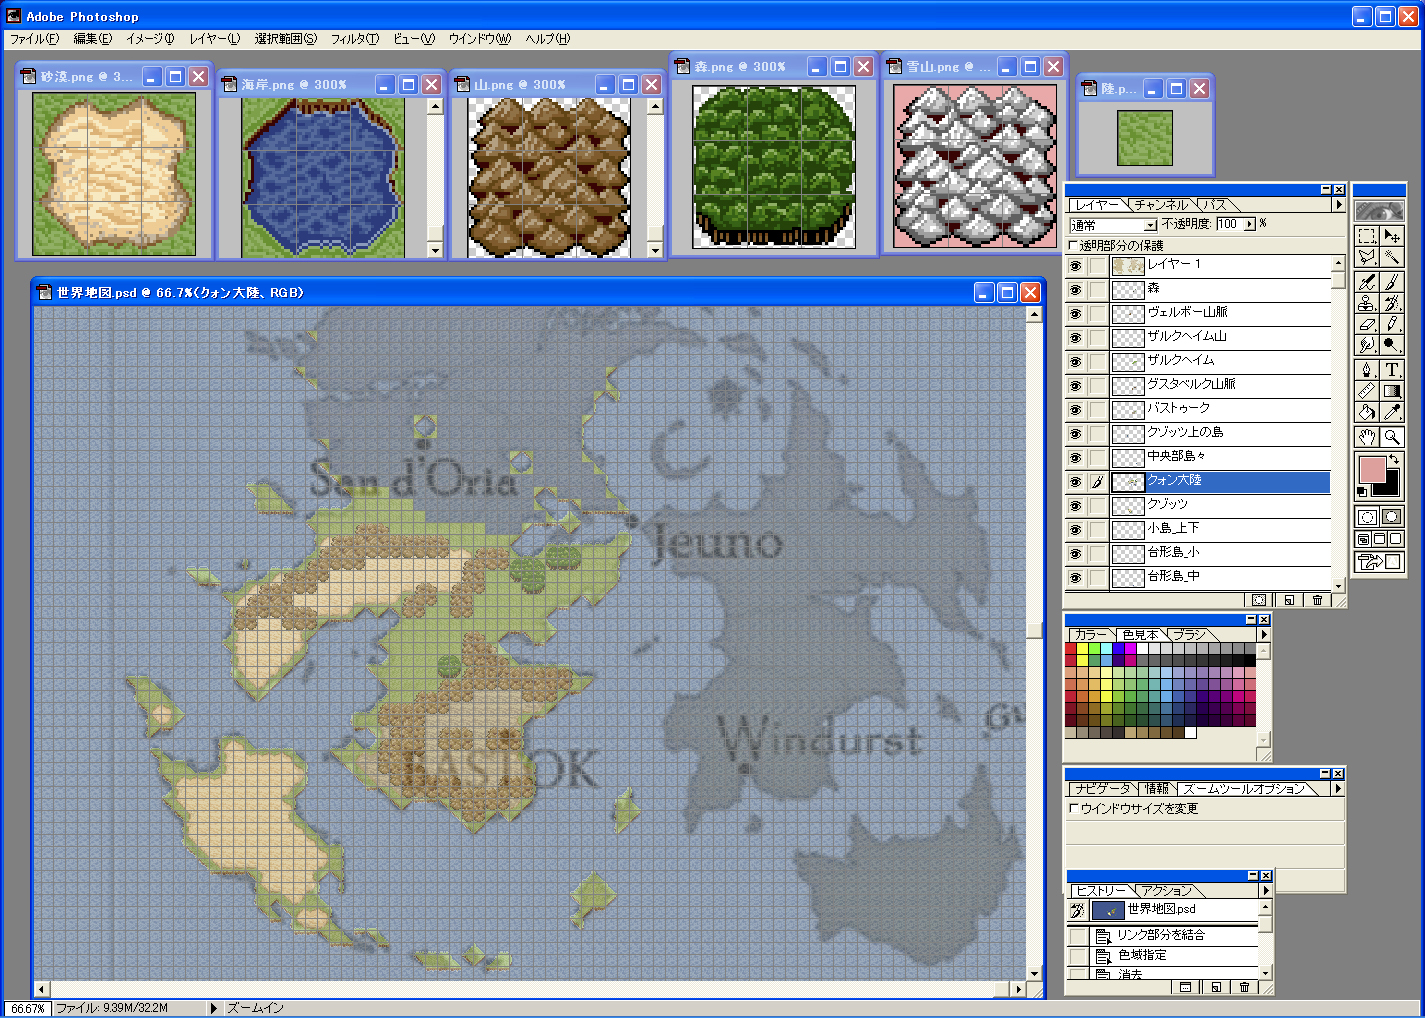The width and height of the screenshot is (1425, 1018).
Task: Select the Hand tool
Action: [x=1367, y=437]
